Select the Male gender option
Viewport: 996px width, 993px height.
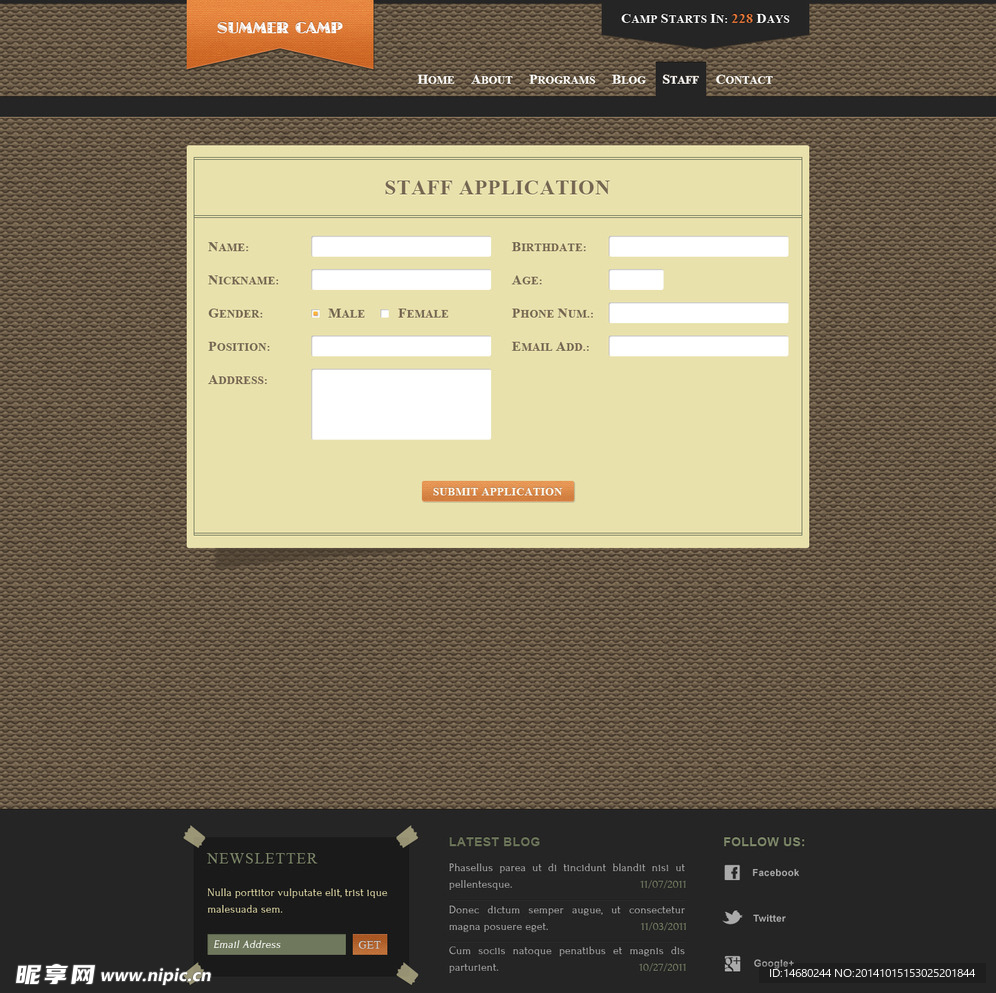pos(316,314)
